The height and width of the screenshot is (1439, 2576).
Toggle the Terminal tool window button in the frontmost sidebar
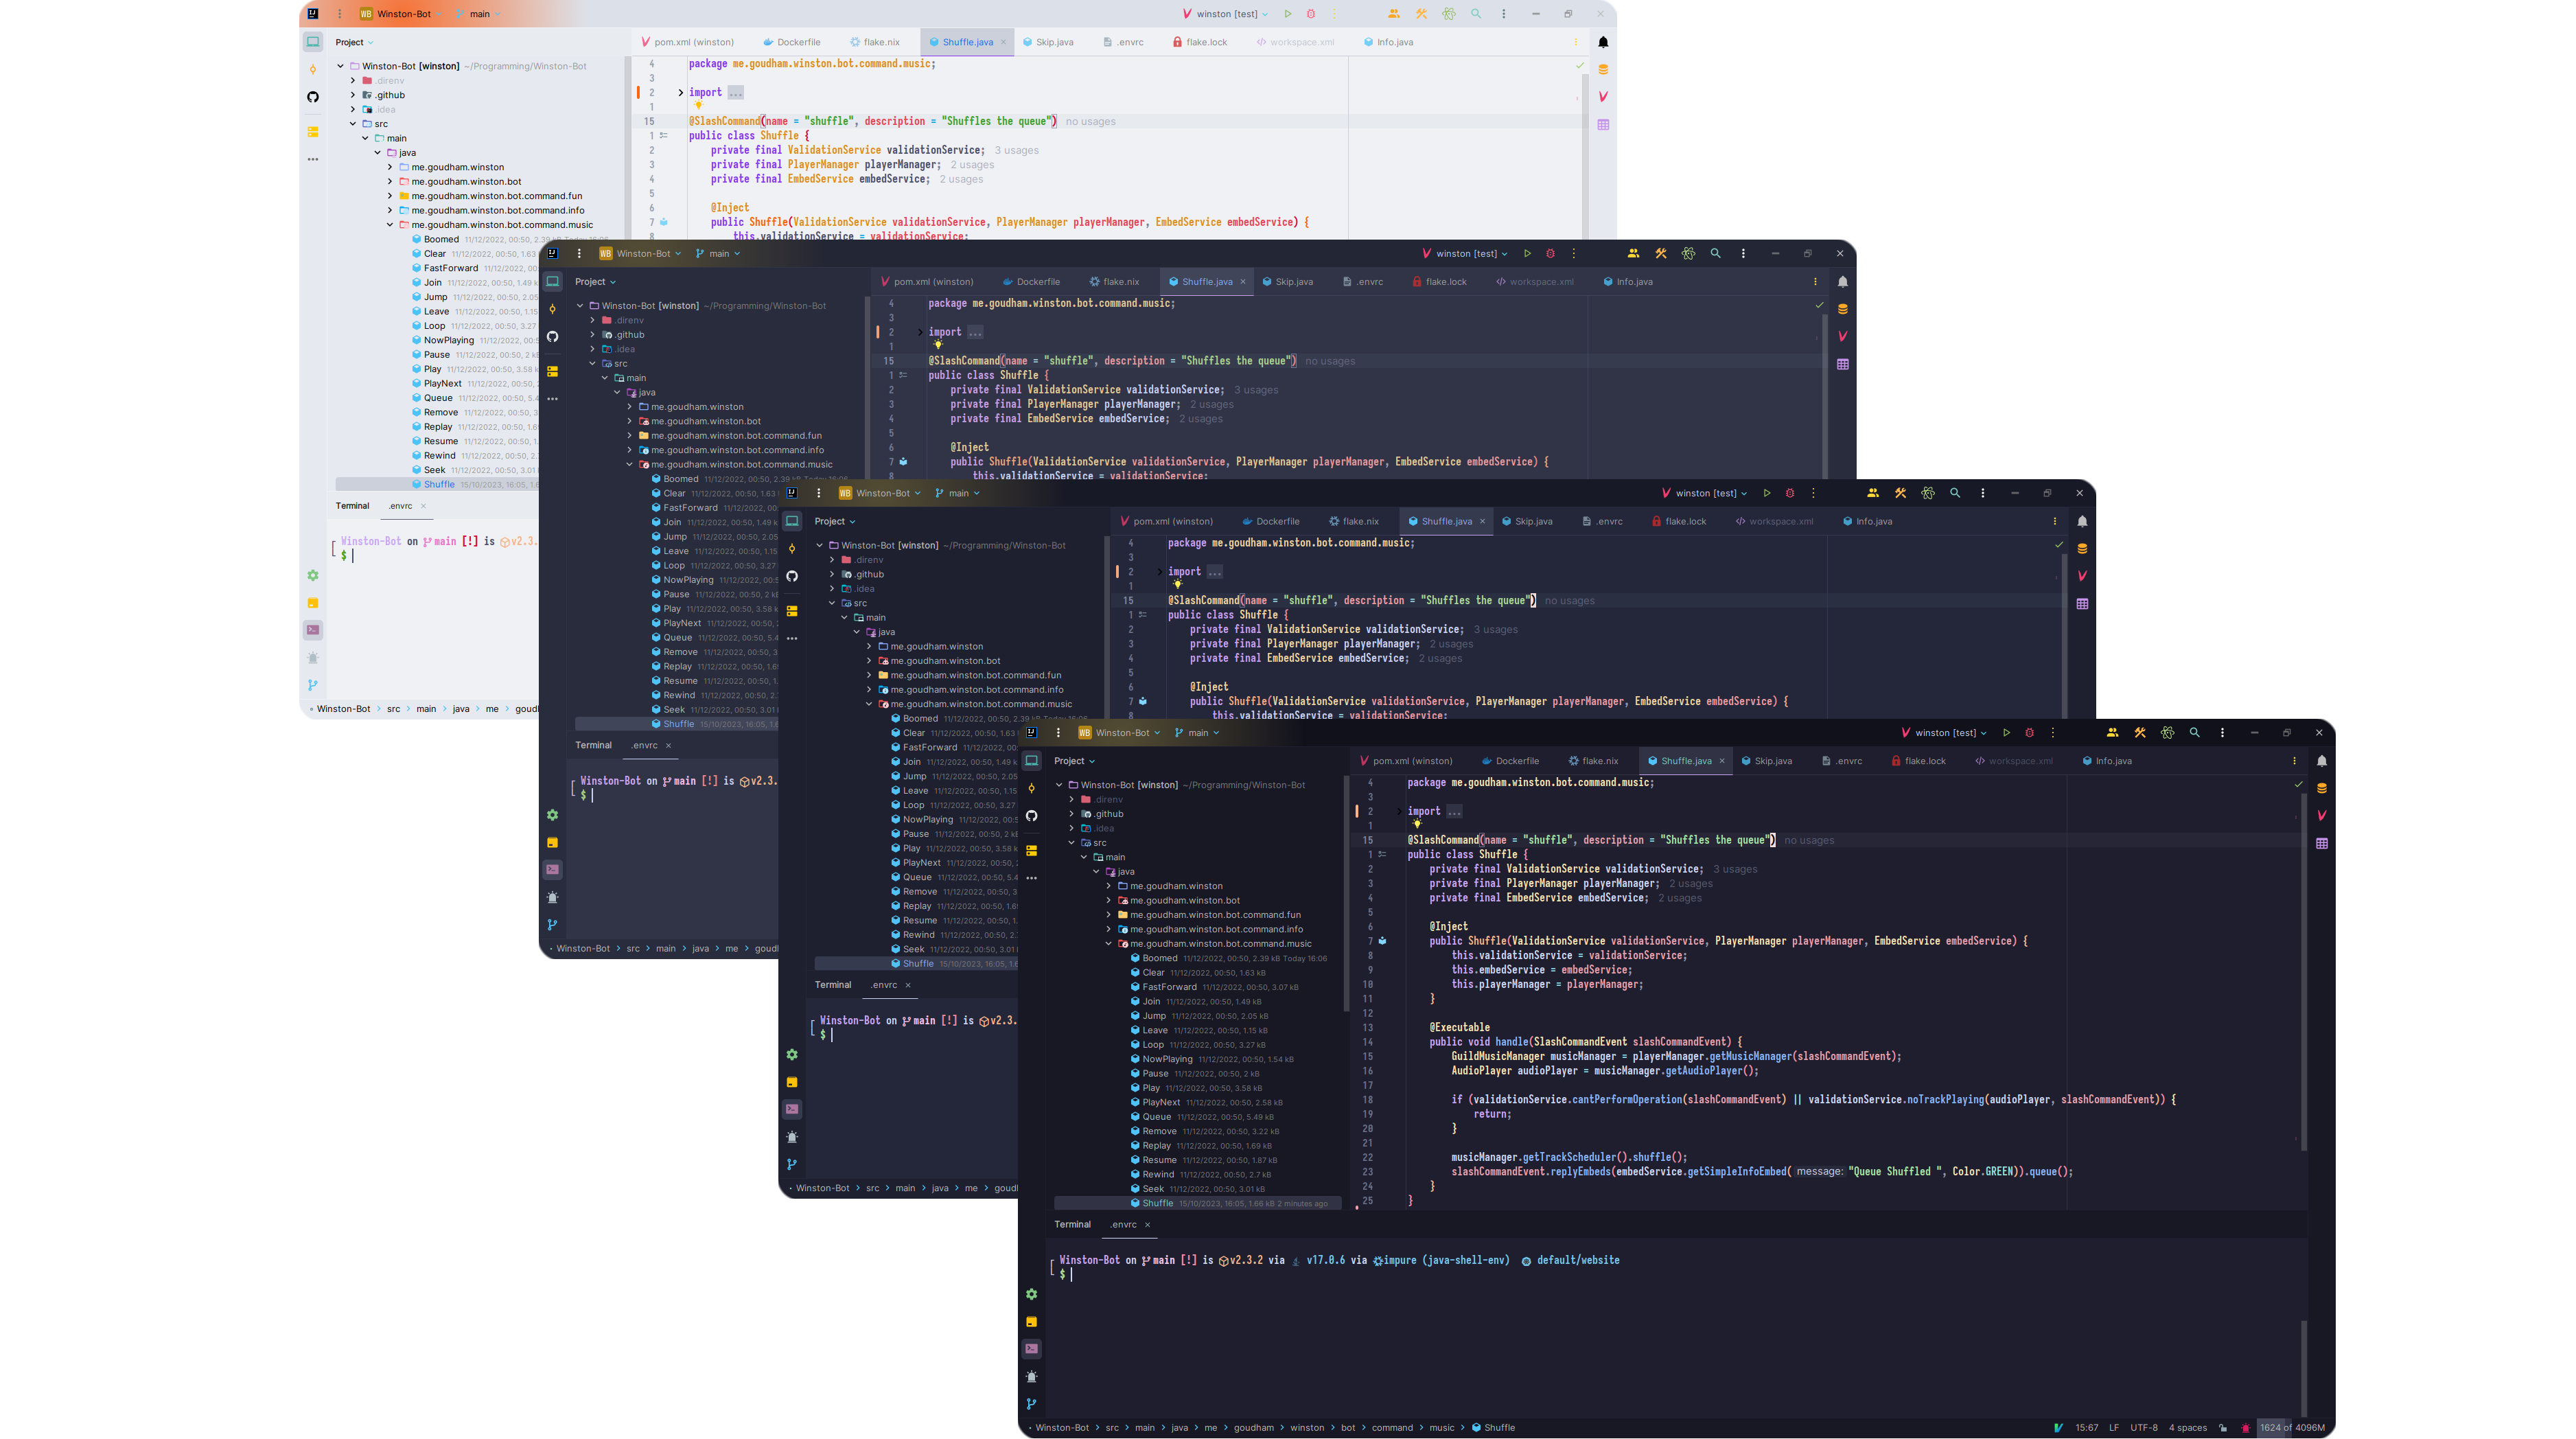coord(1031,1349)
